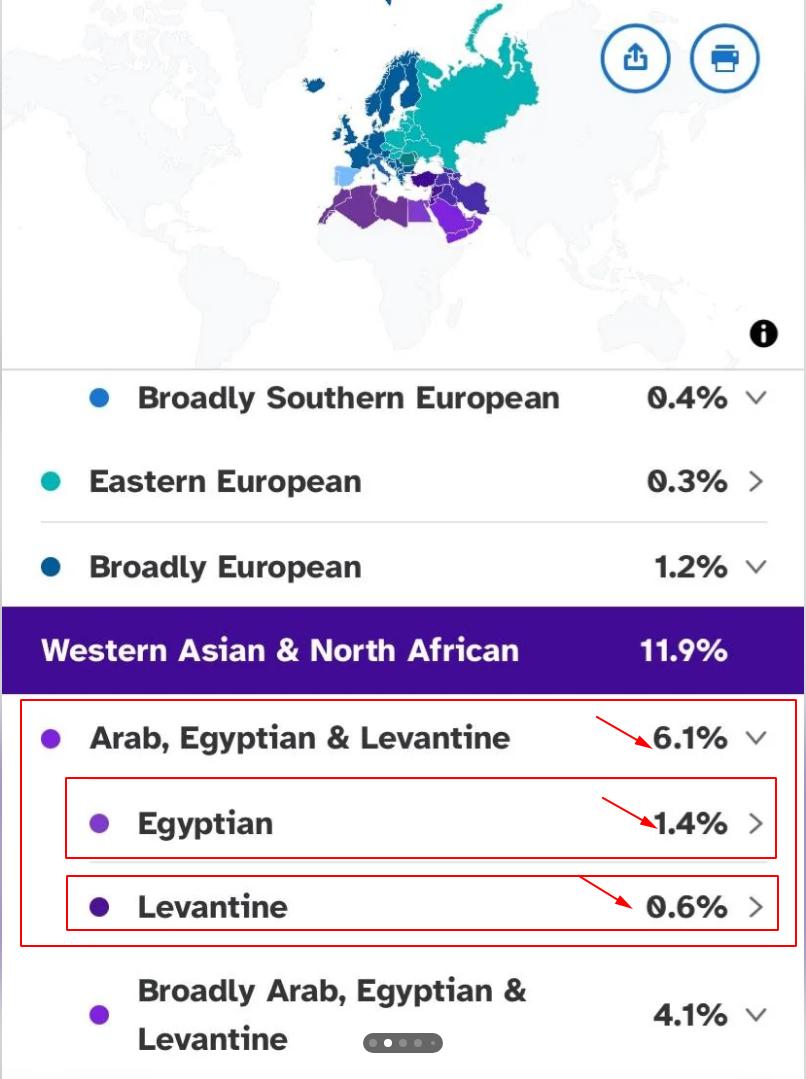Click the Broadly Southern European blue dot
The width and height of the screenshot is (806, 1079).
click(99, 398)
